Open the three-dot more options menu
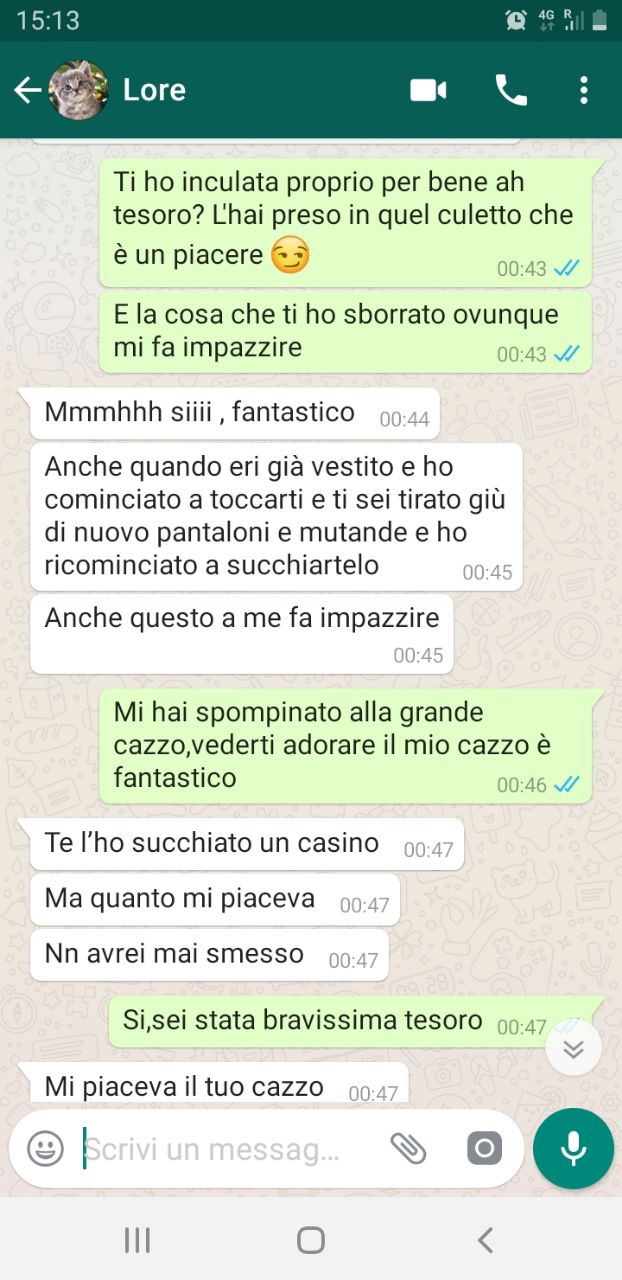Screen dimensions: 622x1280 (x=584, y=90)
